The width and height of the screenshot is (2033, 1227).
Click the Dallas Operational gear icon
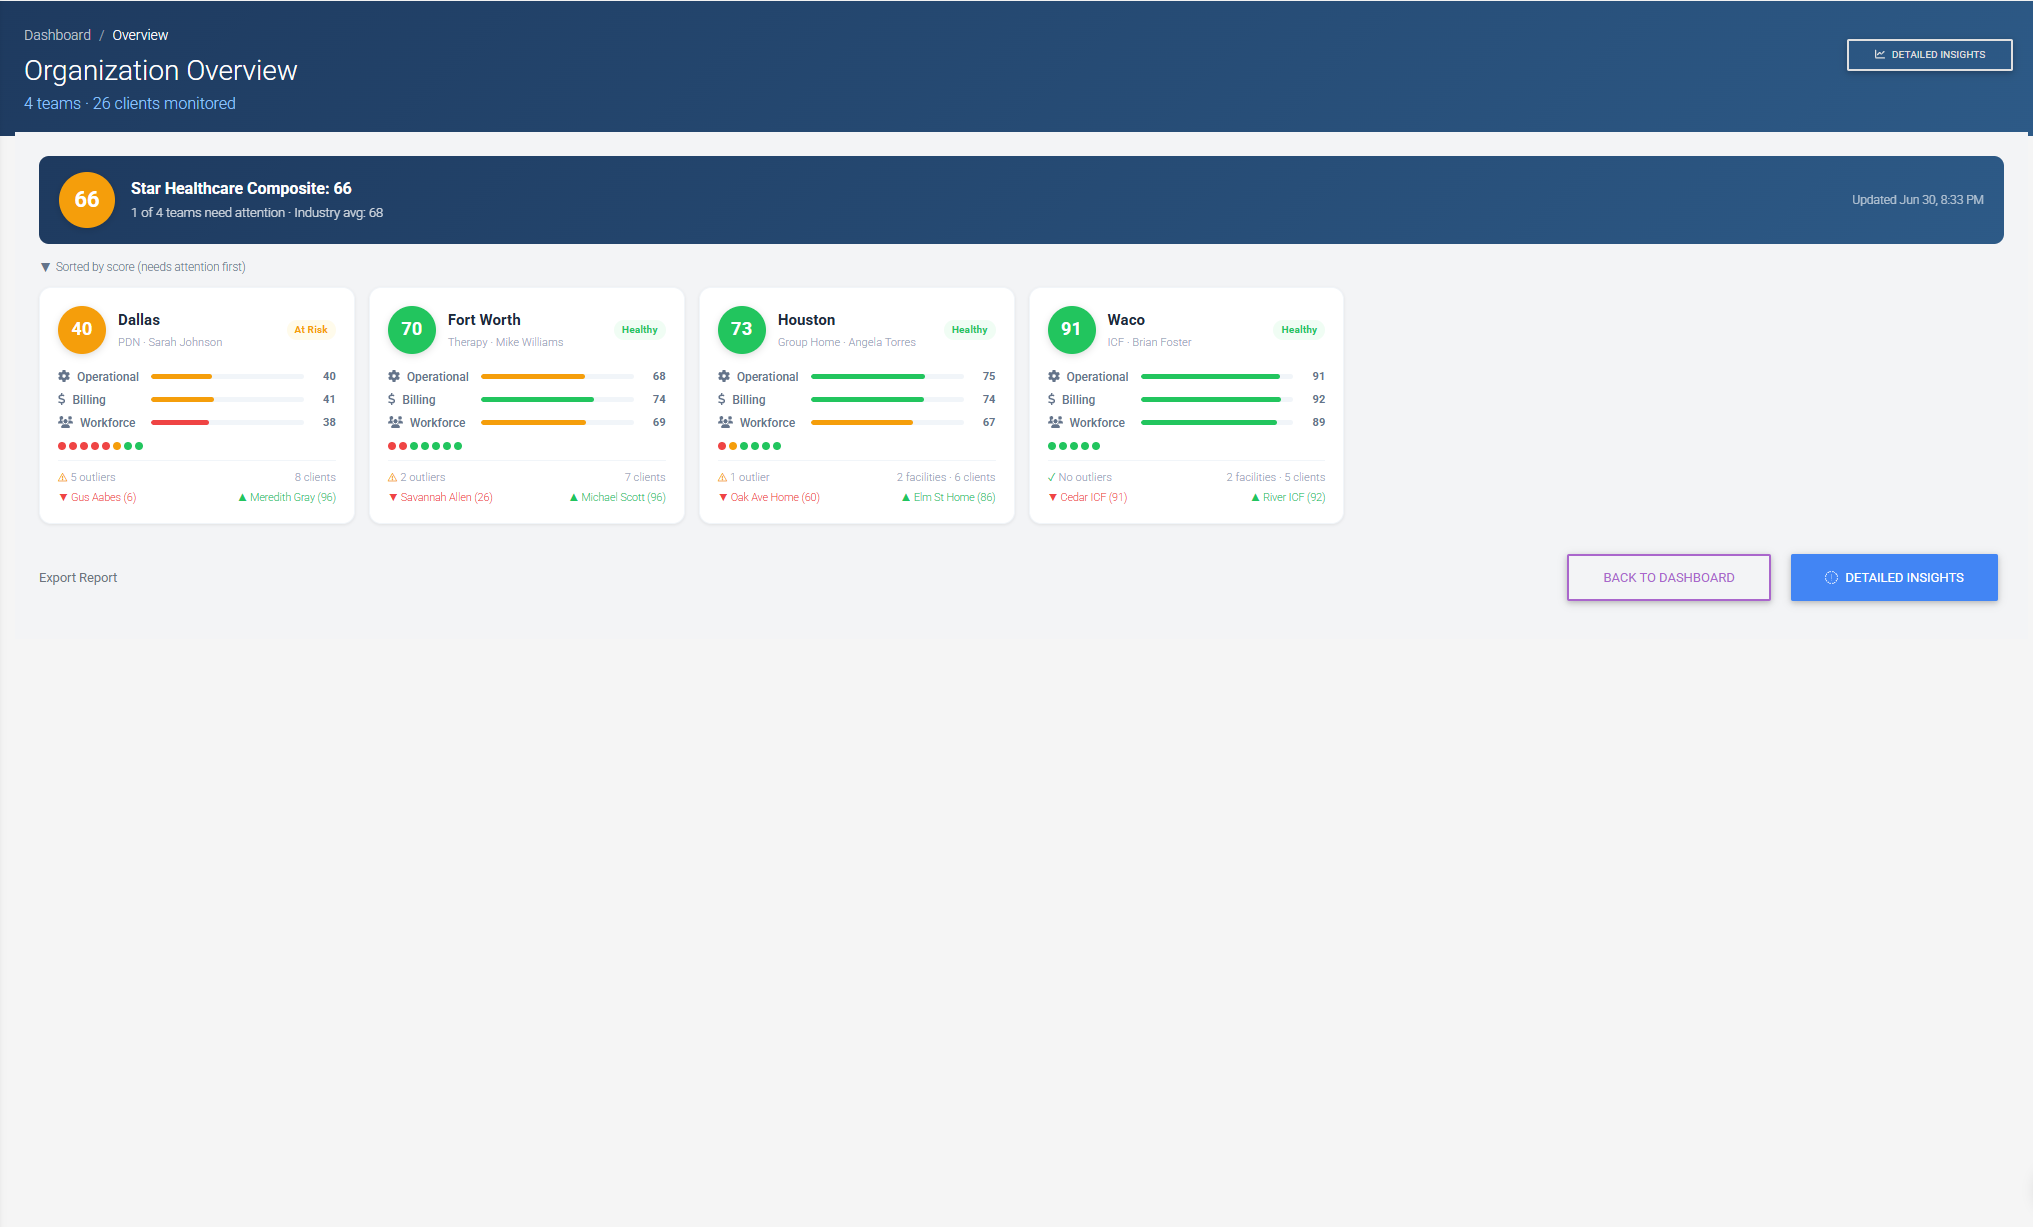pyautogui.click(x=64, y=377)
